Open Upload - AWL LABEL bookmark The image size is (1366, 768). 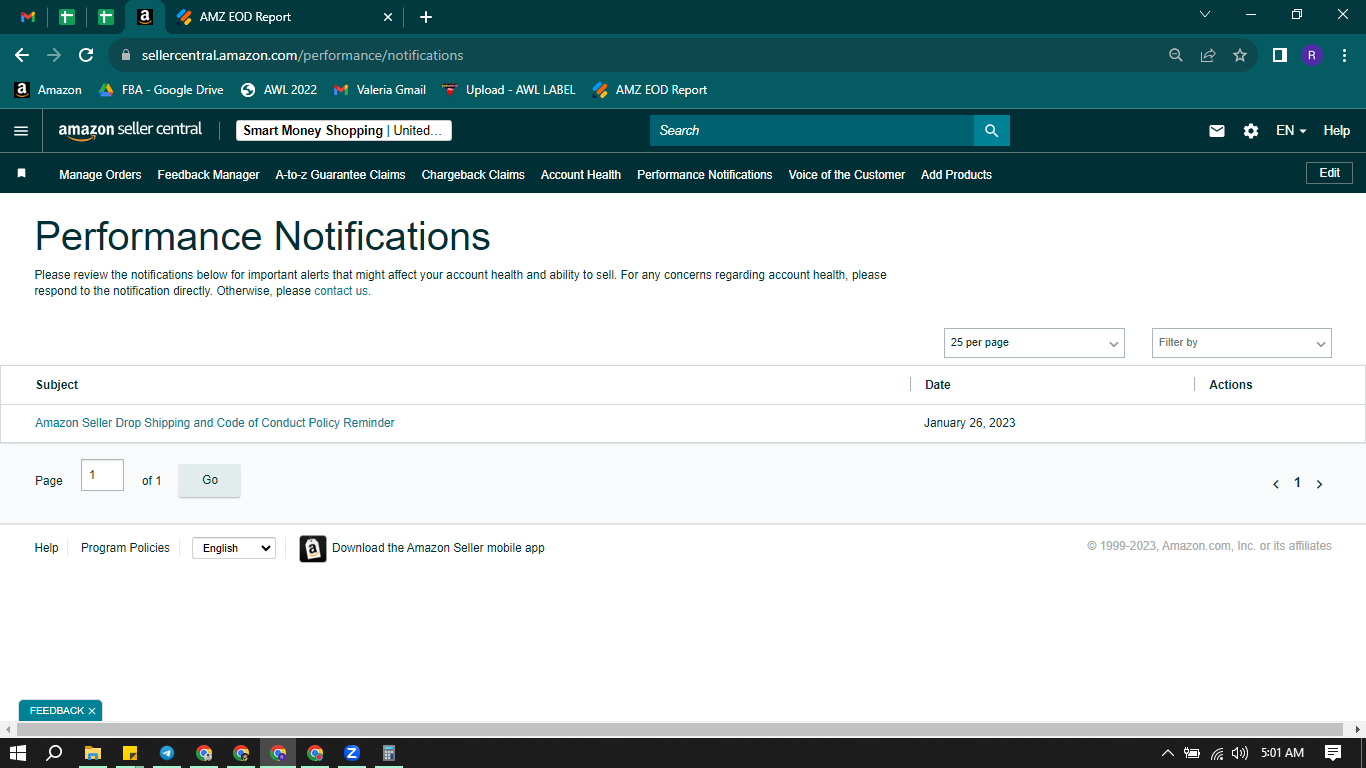coord(509,90)
